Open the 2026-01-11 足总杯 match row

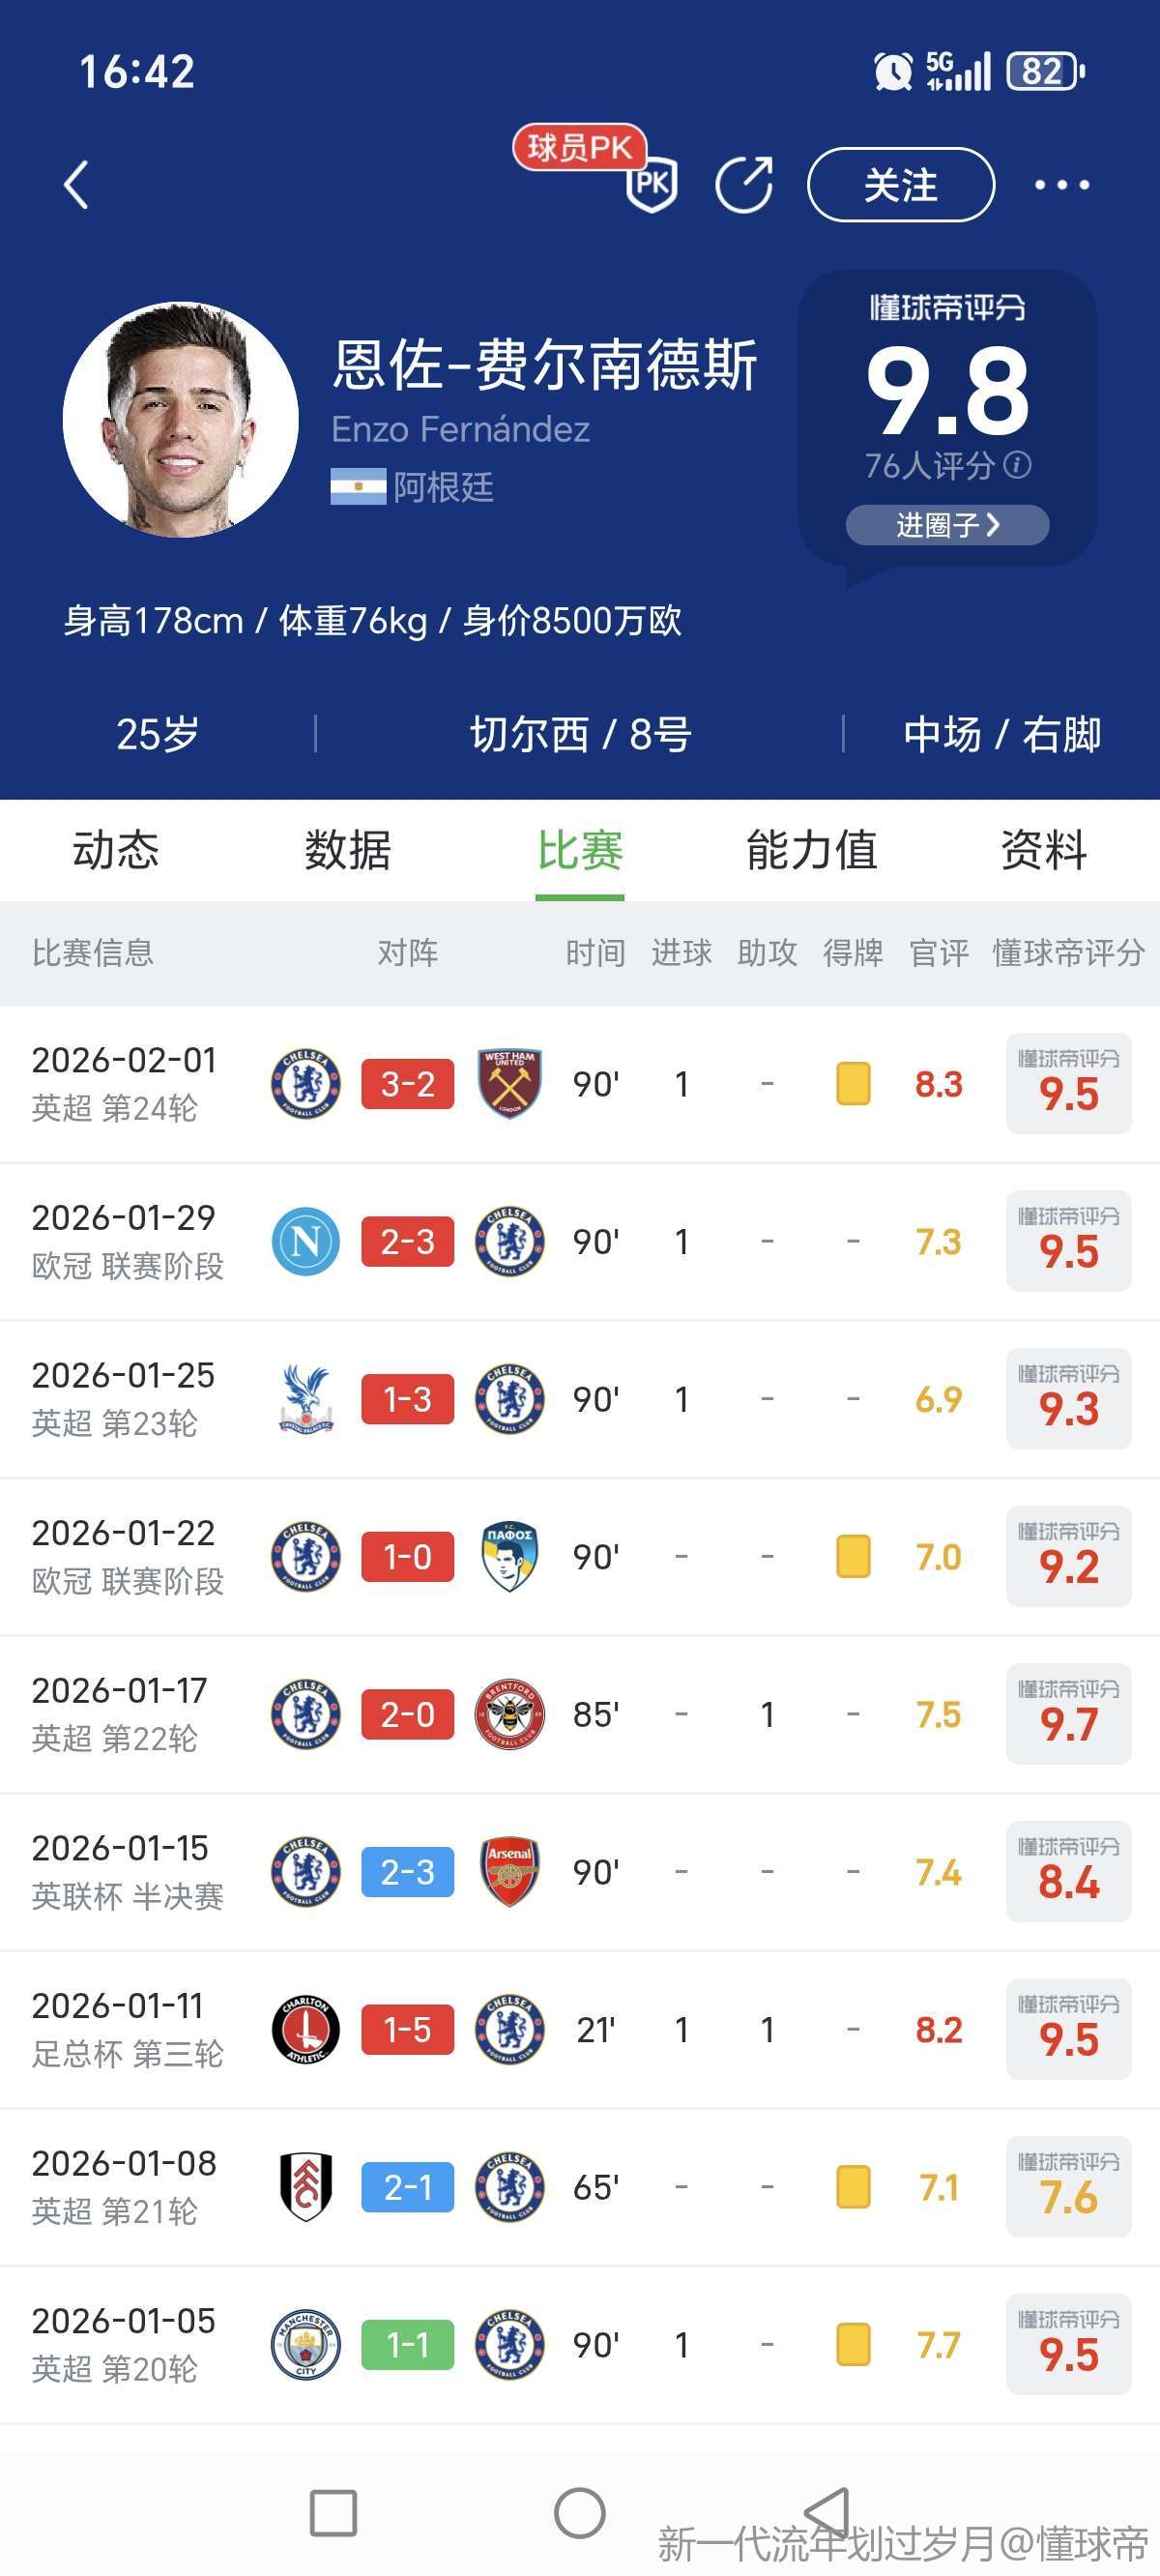[128, 2030]
